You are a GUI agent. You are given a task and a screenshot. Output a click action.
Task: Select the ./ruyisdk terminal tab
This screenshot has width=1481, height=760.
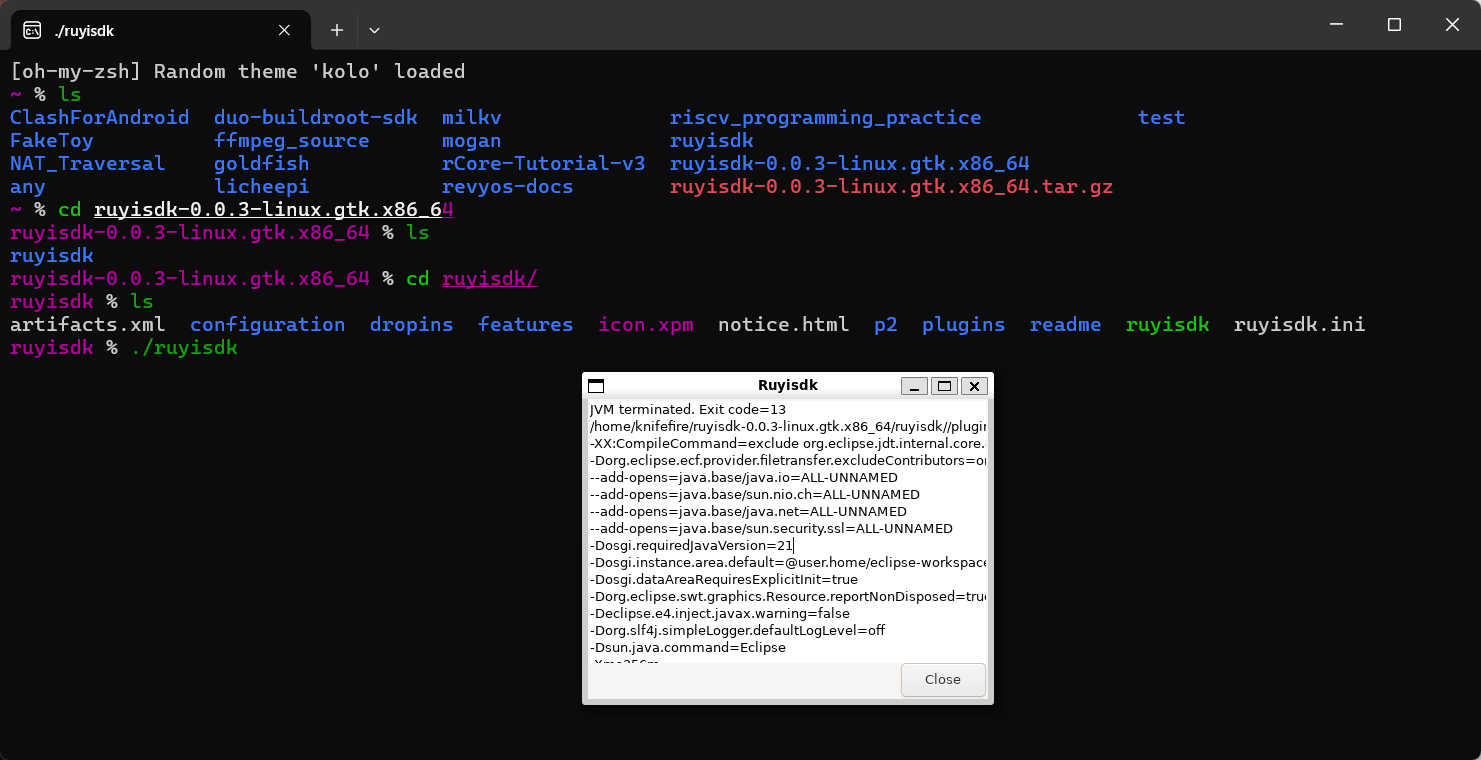150,30
